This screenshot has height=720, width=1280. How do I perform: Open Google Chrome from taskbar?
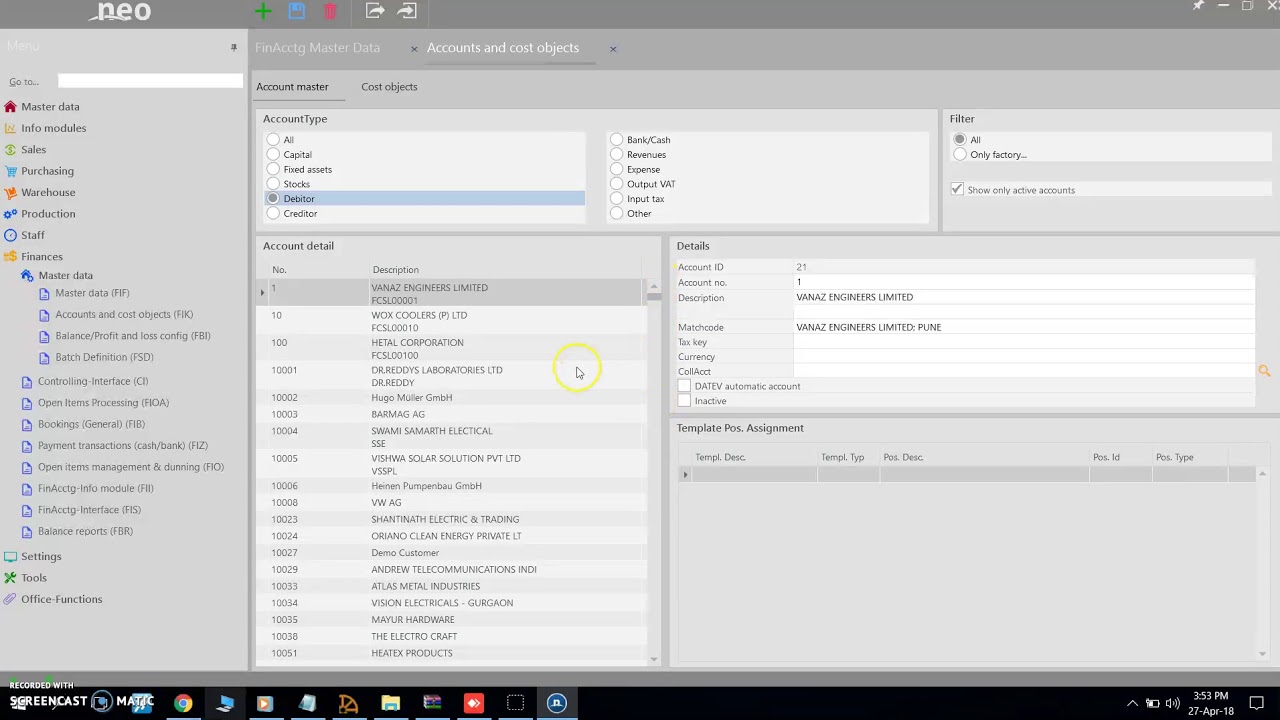coord(183,703)
